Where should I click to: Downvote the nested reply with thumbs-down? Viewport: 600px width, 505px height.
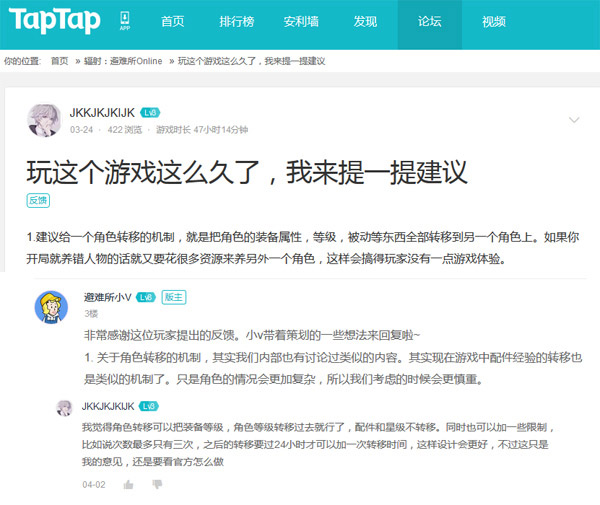(x=156, y=484)
